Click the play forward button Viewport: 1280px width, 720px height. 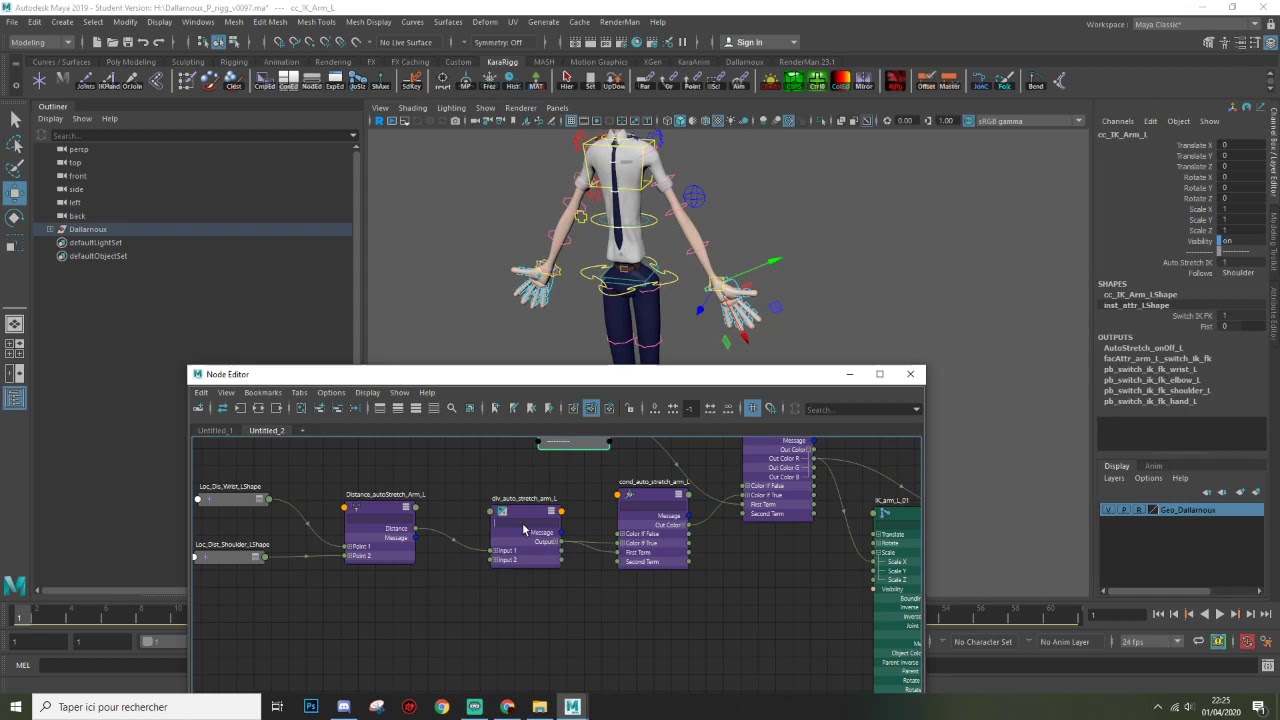coord(1218,614)
